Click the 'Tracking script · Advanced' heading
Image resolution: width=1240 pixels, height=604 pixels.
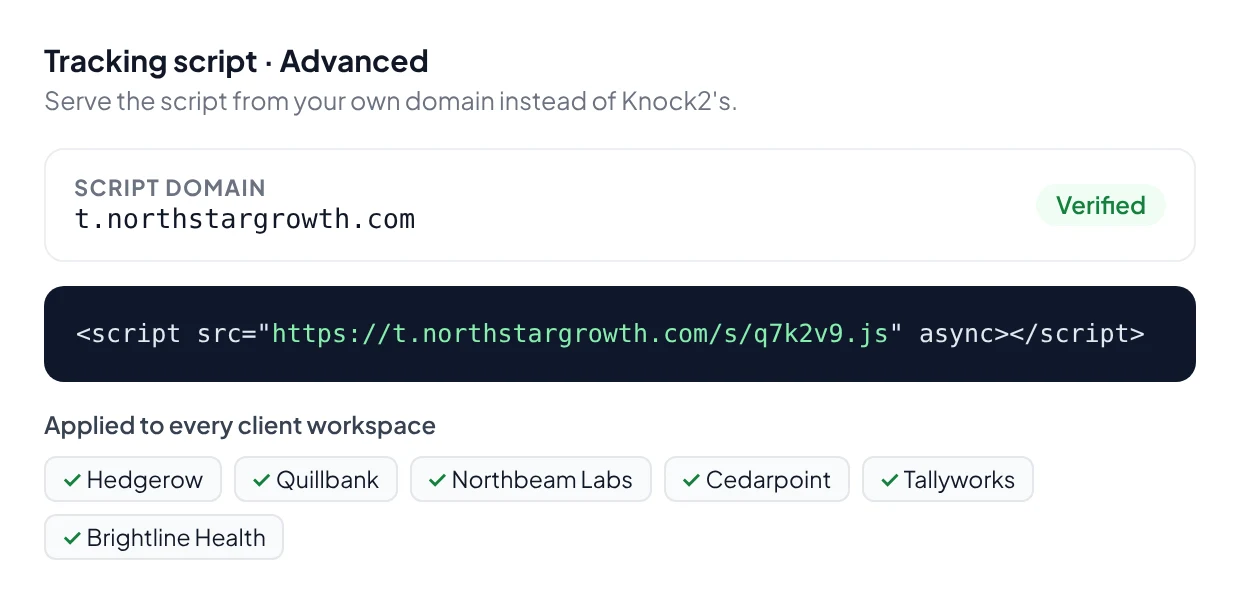236,61
